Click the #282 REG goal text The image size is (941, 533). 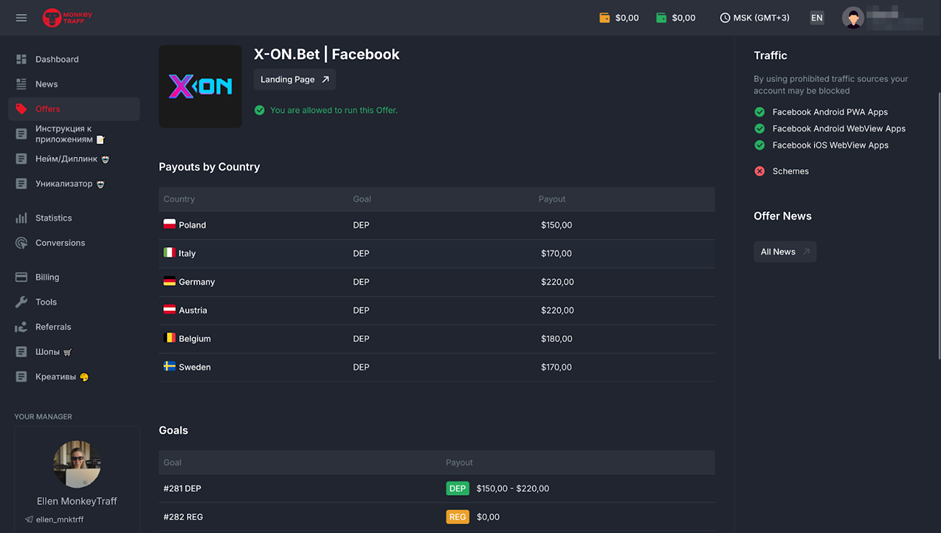pos(183,517)
